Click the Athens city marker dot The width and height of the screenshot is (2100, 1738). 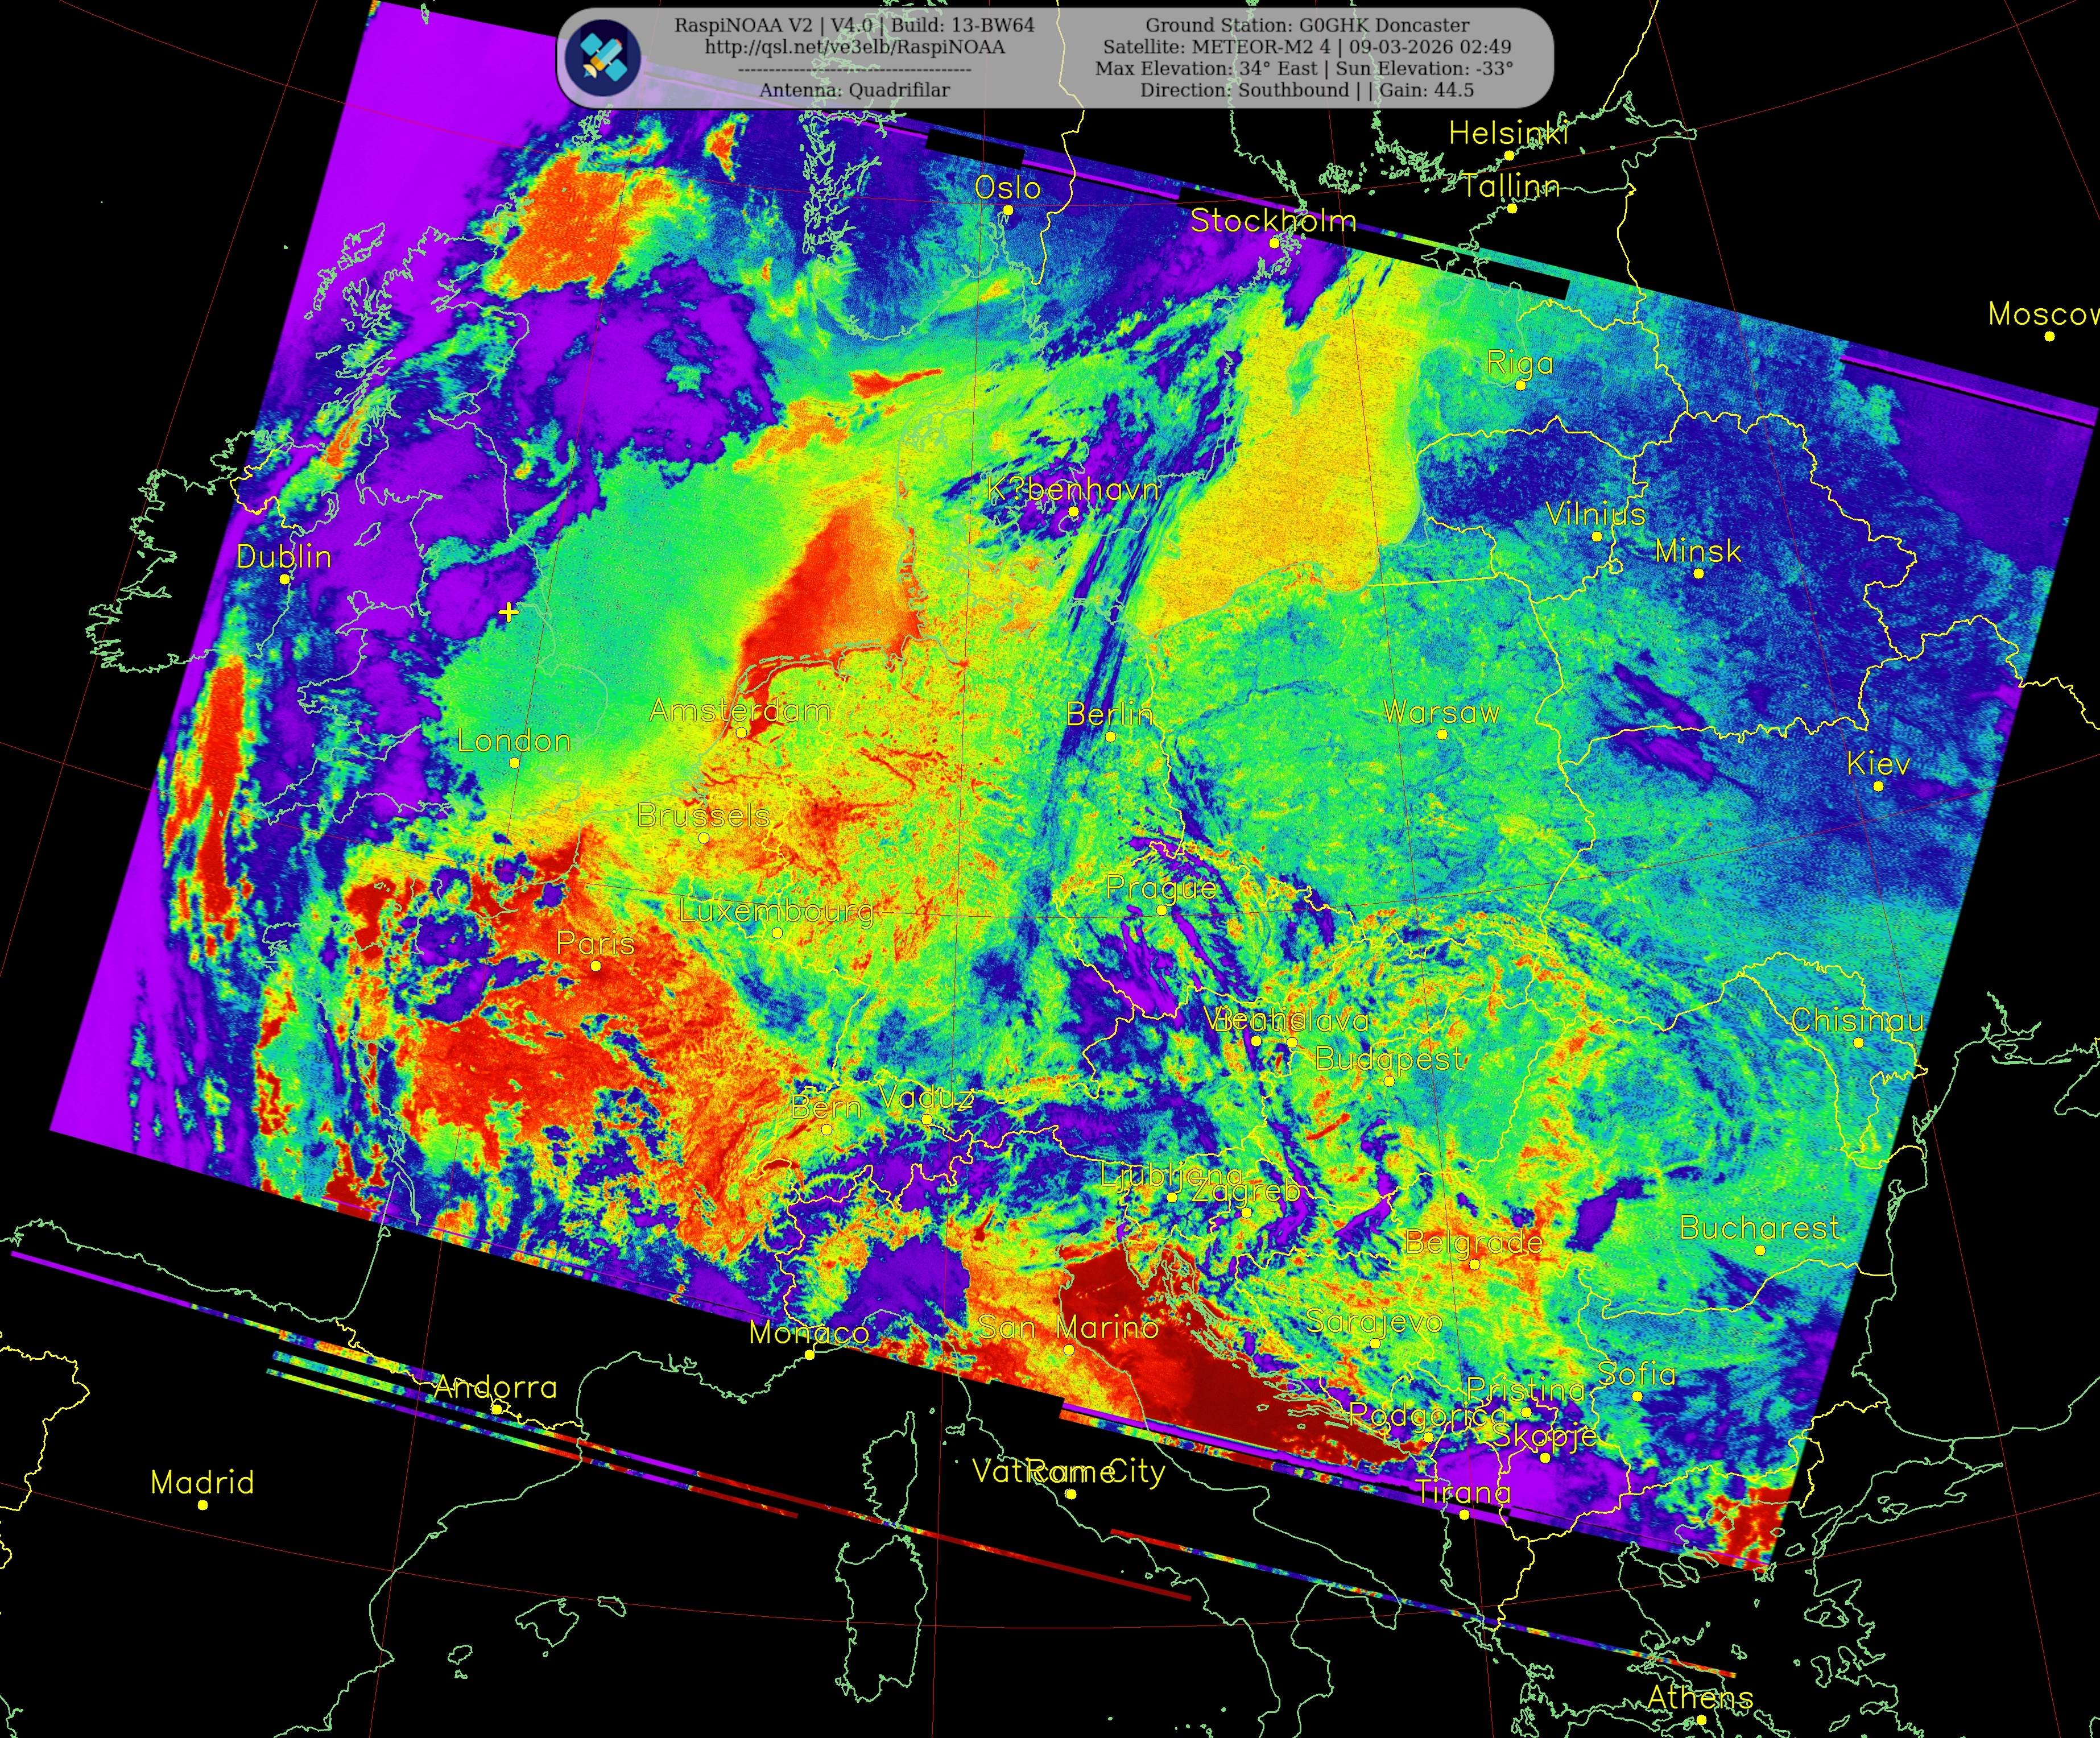pyautogui.click(x=1701, y=1720)
